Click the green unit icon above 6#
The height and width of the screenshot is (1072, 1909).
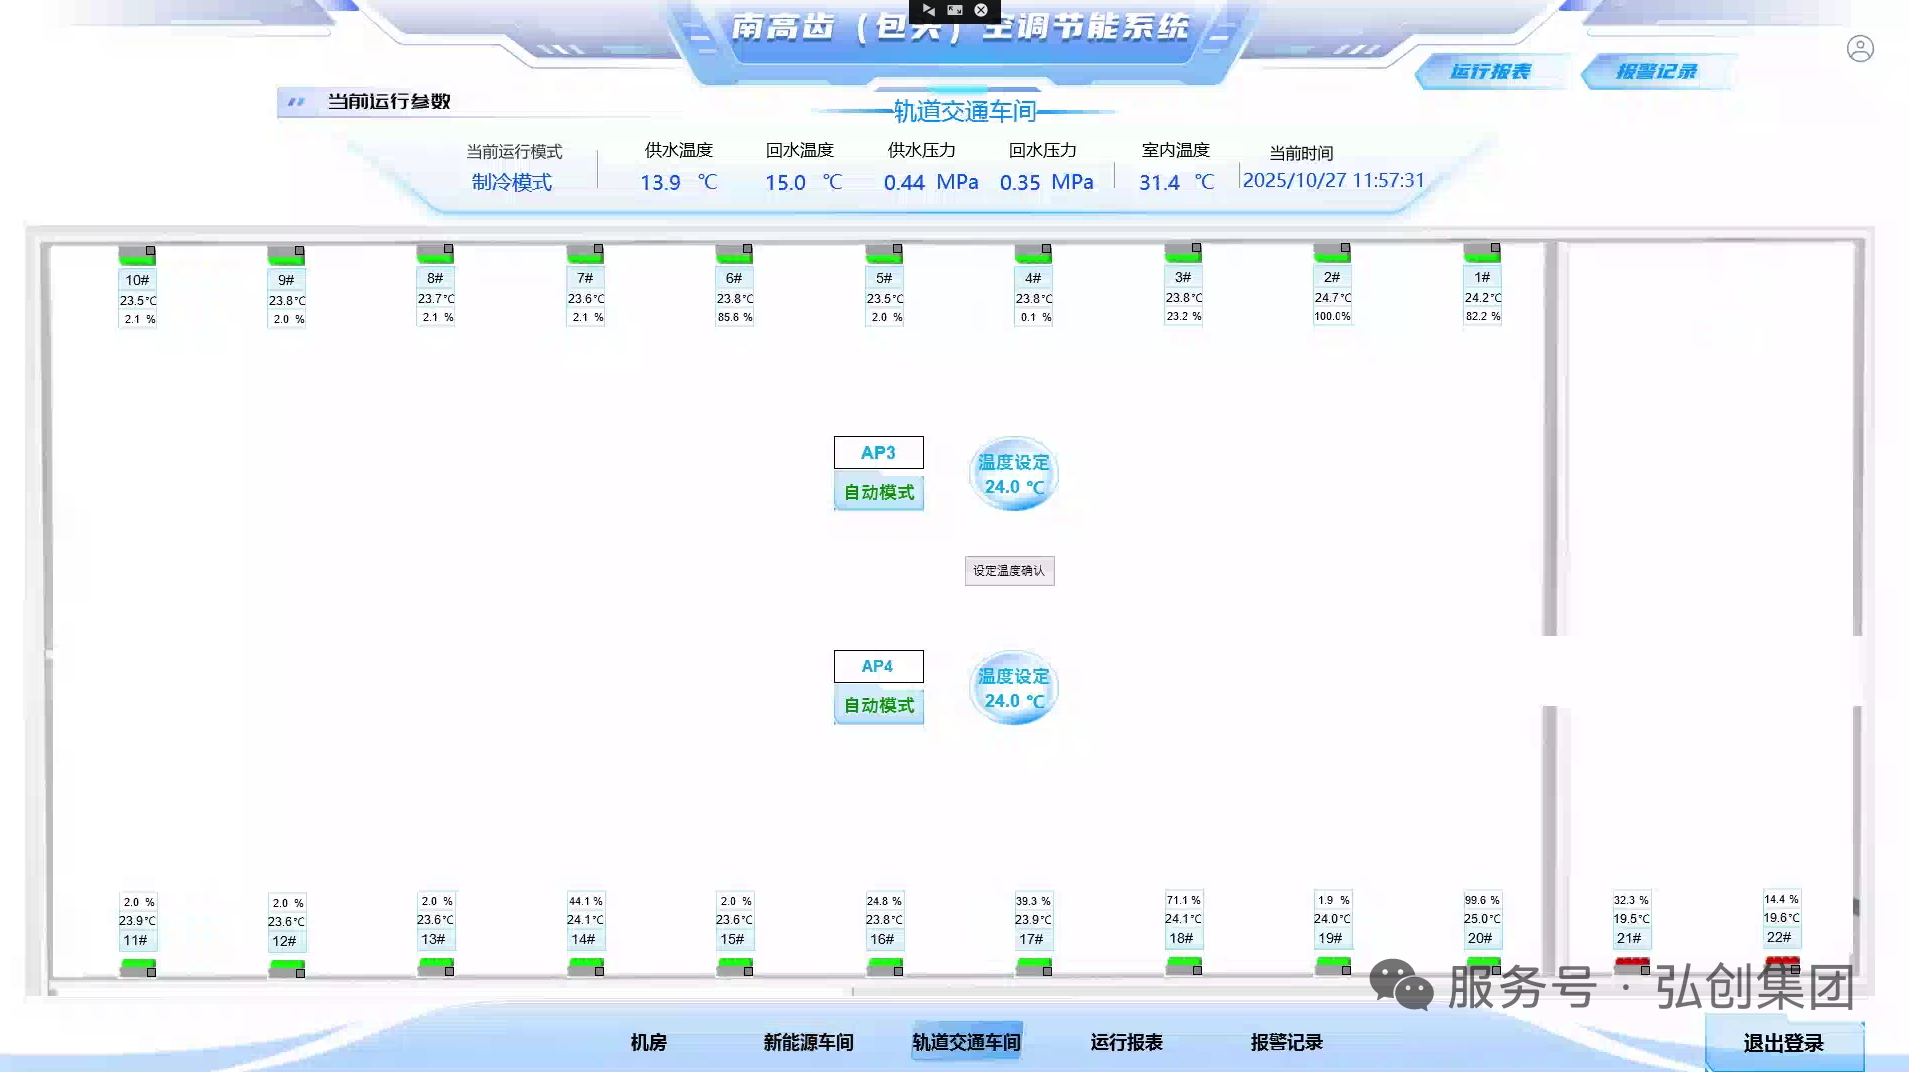coord(733,253)
